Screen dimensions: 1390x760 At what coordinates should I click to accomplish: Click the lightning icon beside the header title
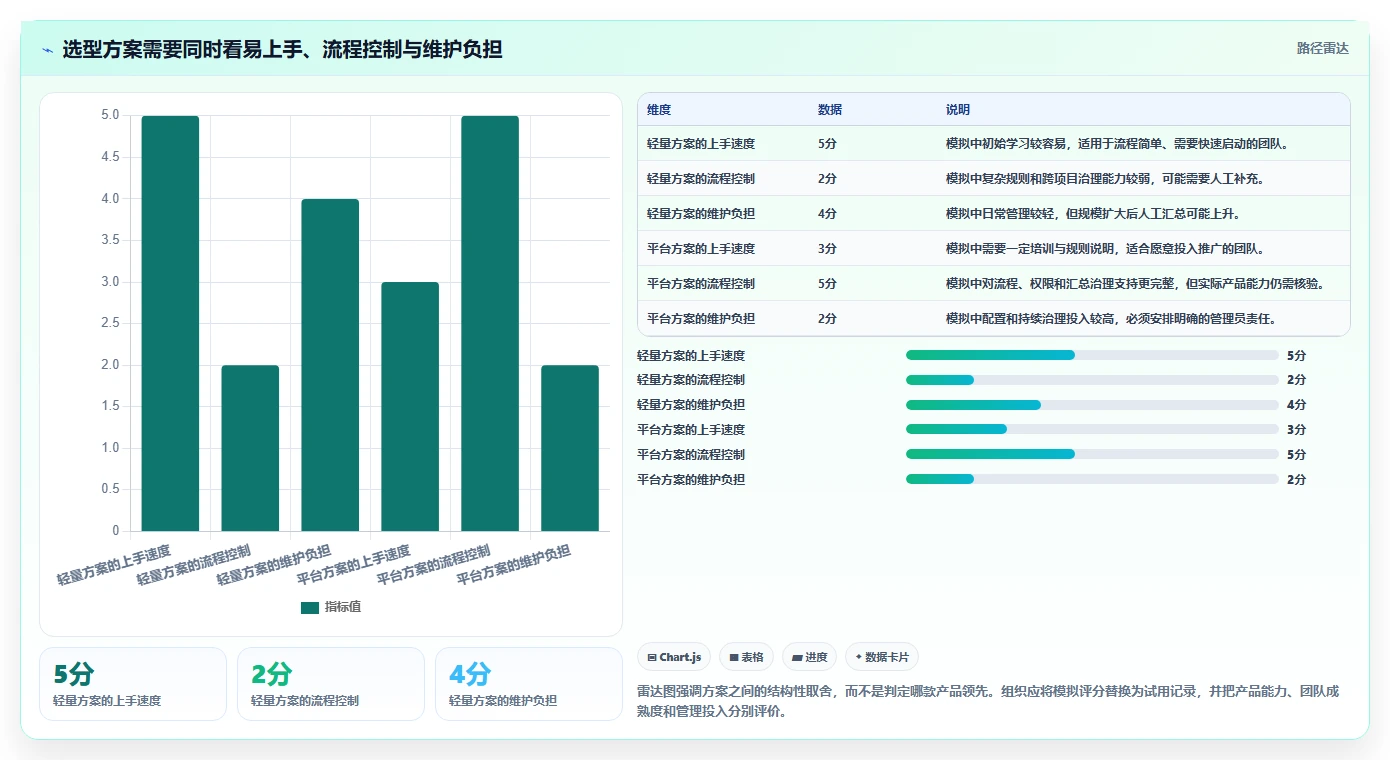pyautogui.click(x=47, y=50)
